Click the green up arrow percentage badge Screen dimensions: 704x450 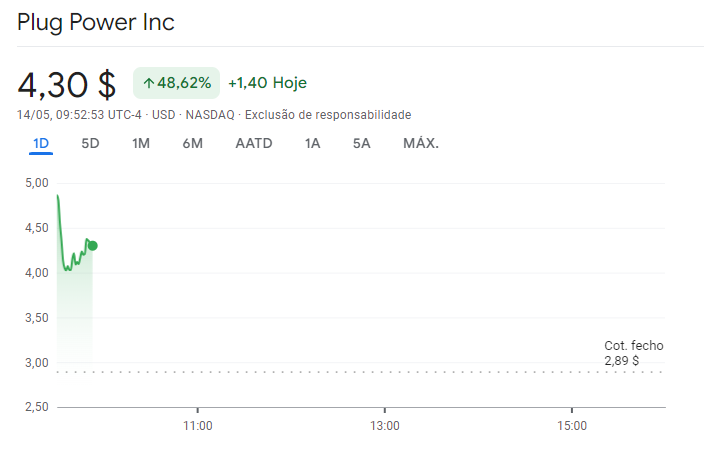(176, 83)
